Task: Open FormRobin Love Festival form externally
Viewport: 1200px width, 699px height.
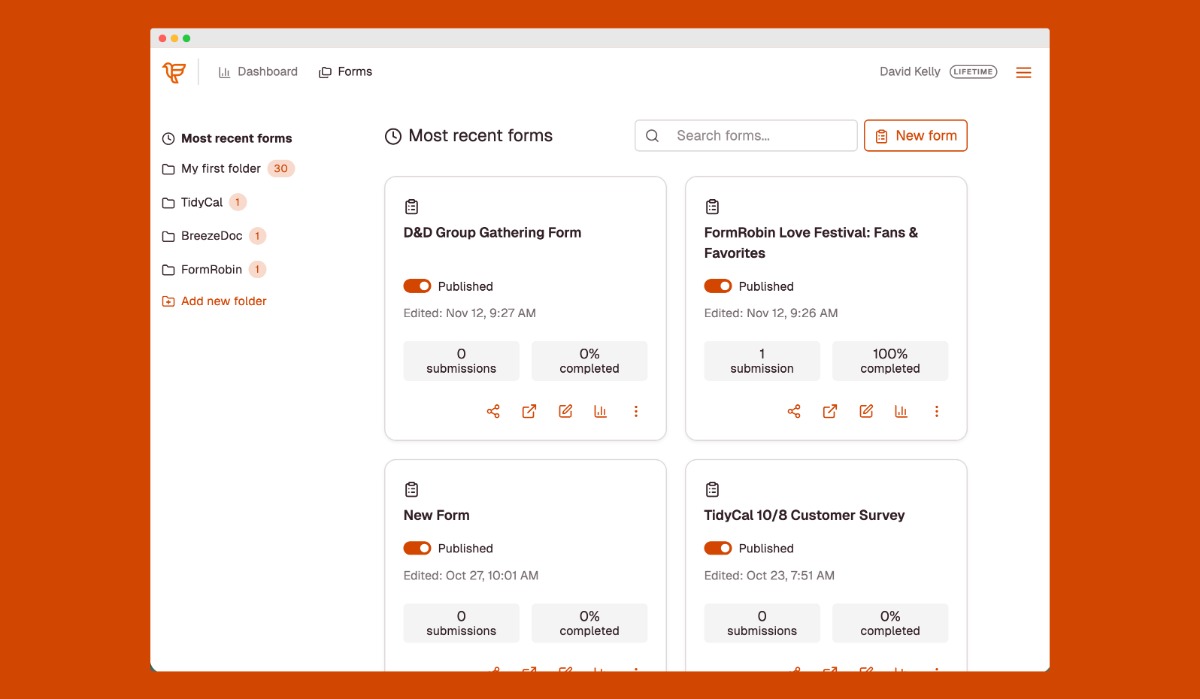Action: coord(830,411)
